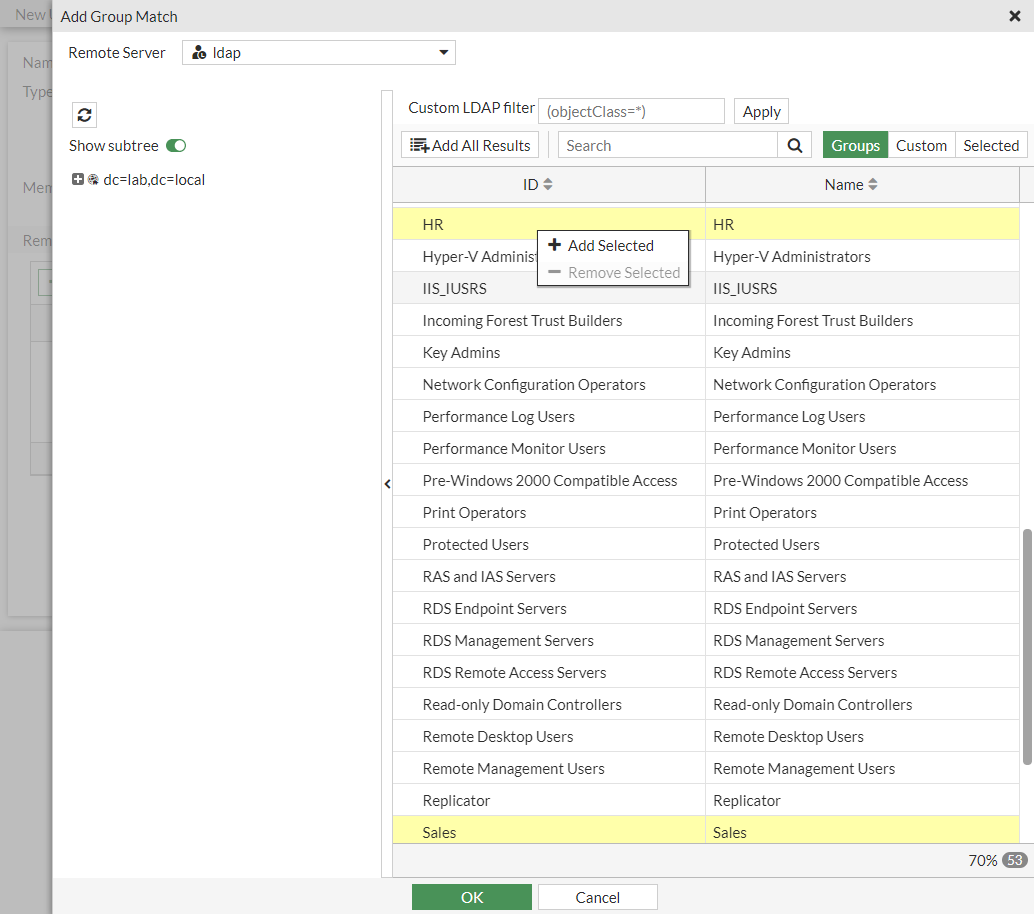Click the Add All Results button
Viewport: 1034px width, 914px height.
(x=470, y=145)
